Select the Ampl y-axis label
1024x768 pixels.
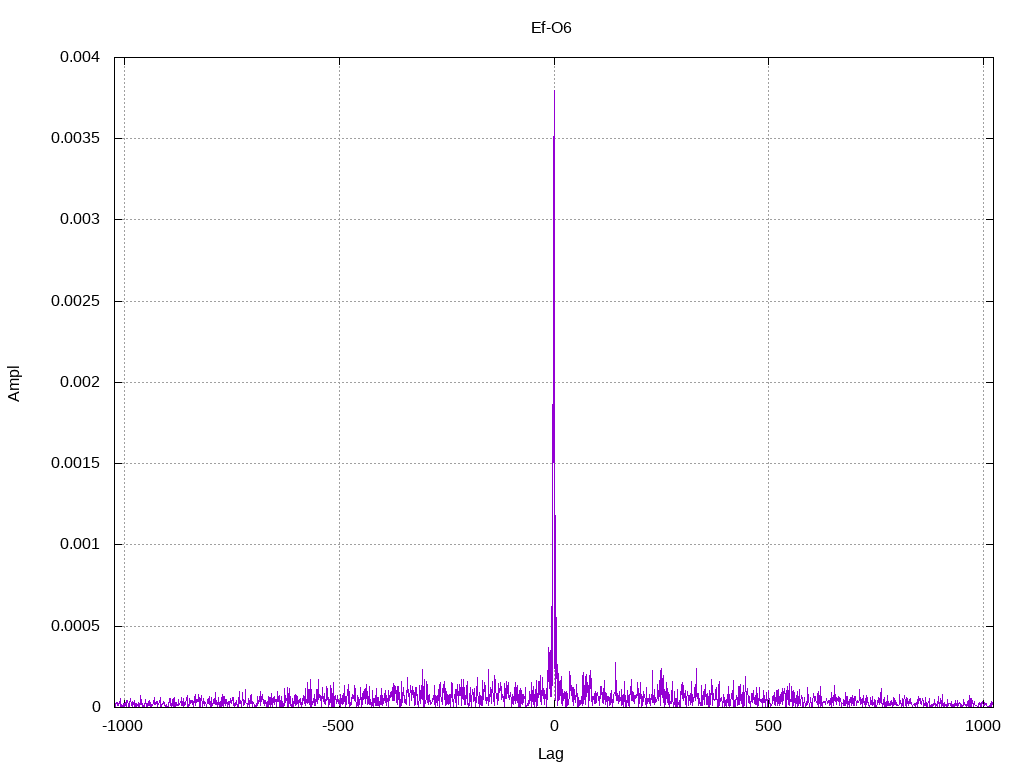click(14, 383)
